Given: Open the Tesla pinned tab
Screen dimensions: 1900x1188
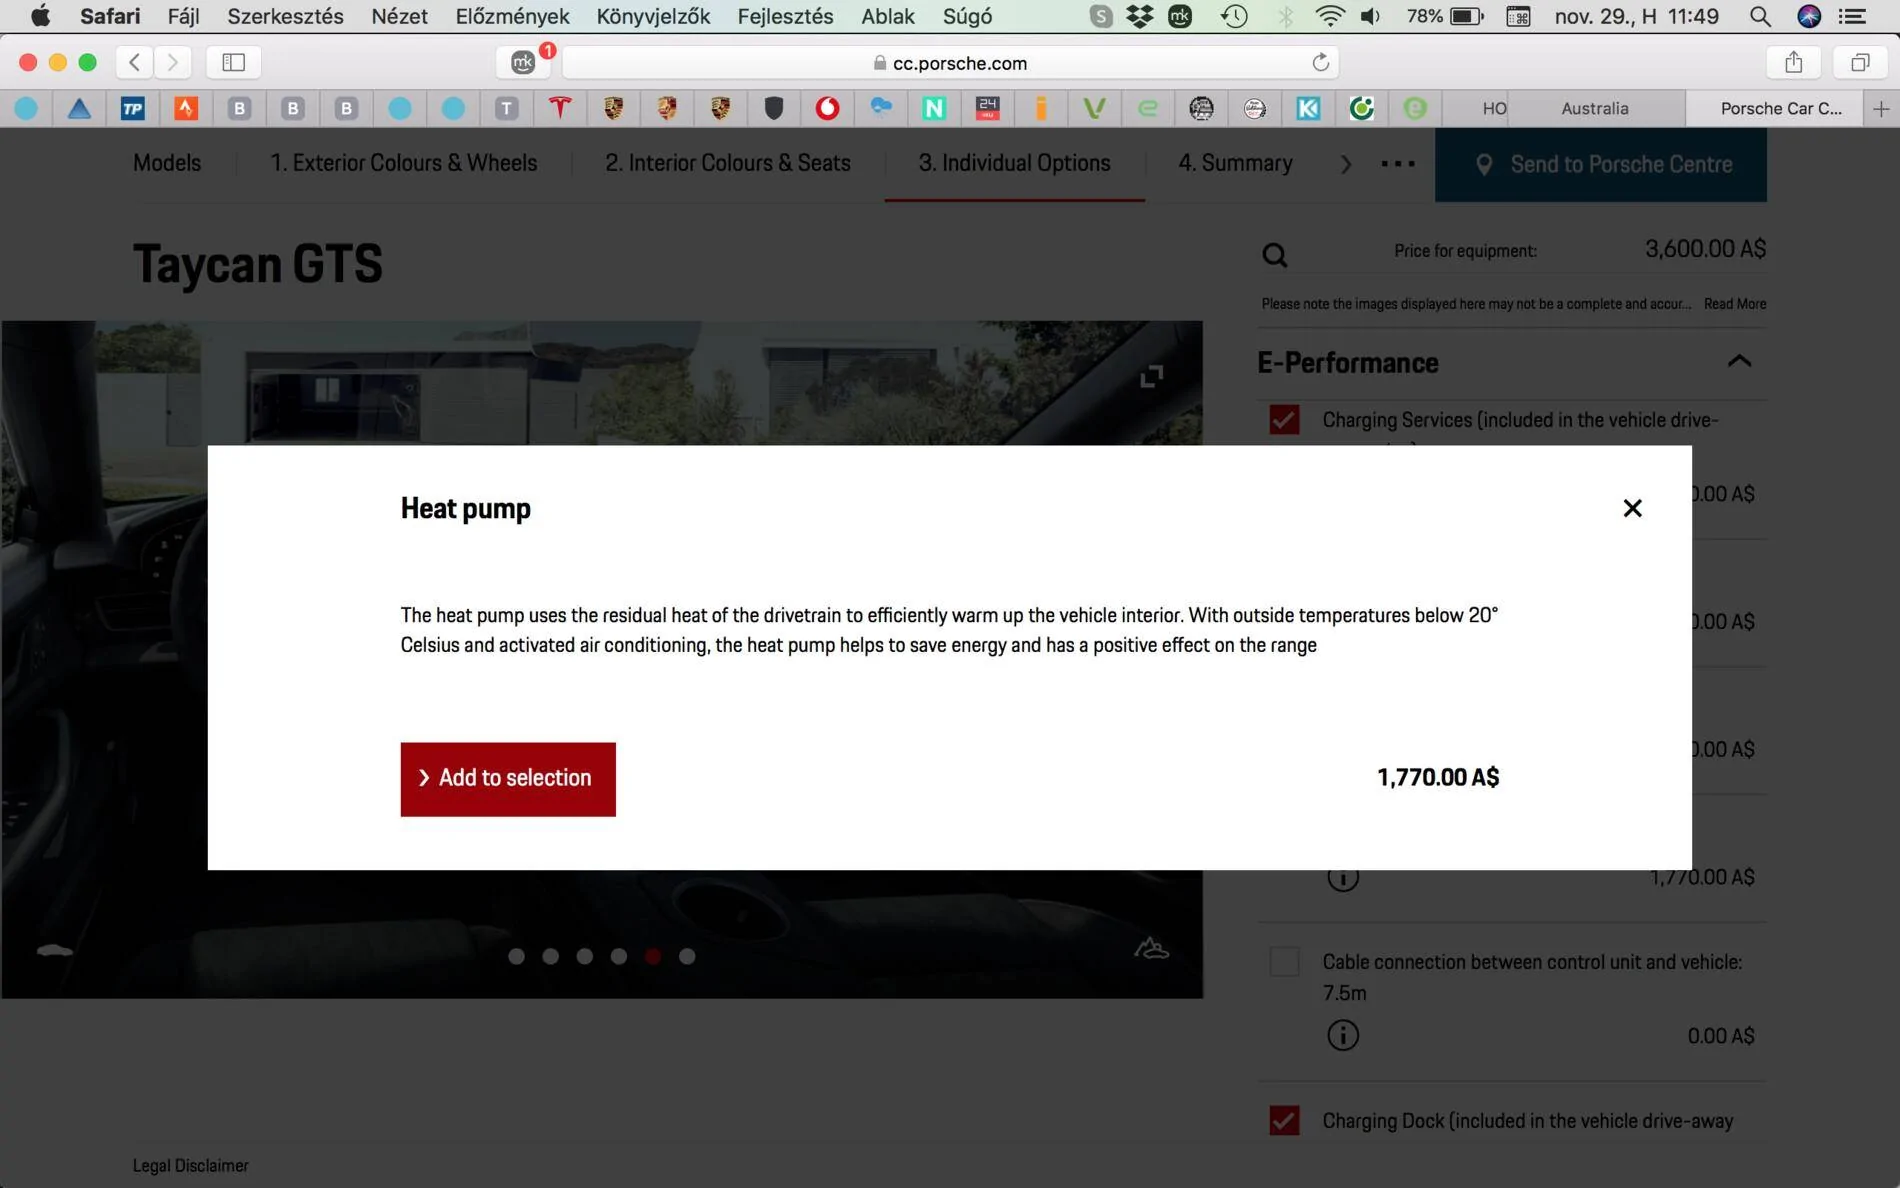Looking at the screenshot, I should pyautogui.click(x=560, y=108).
